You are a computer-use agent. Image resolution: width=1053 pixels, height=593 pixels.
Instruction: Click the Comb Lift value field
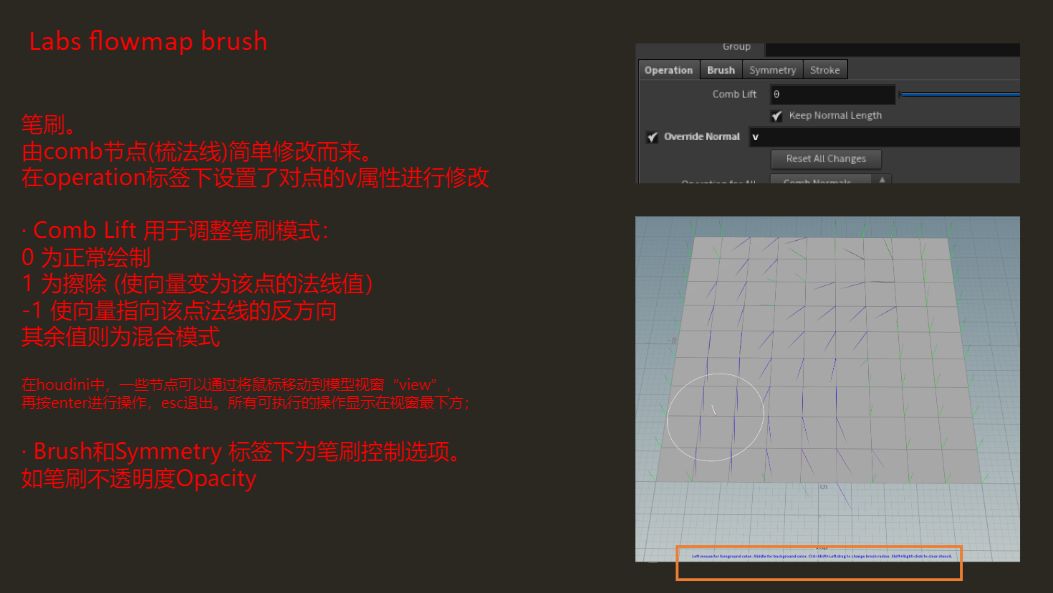tap(833, 95)
